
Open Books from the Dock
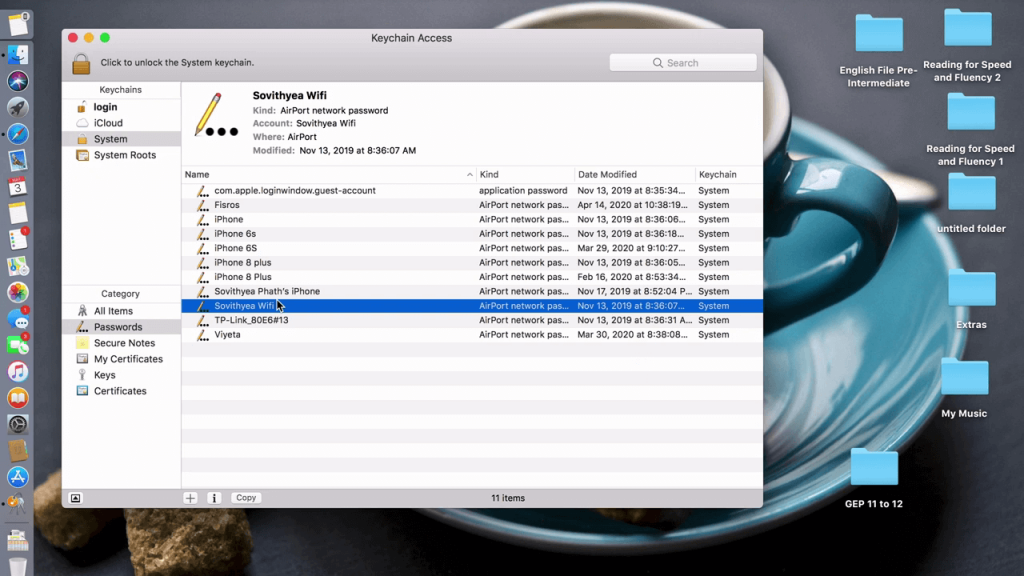[x=18, y=398]
